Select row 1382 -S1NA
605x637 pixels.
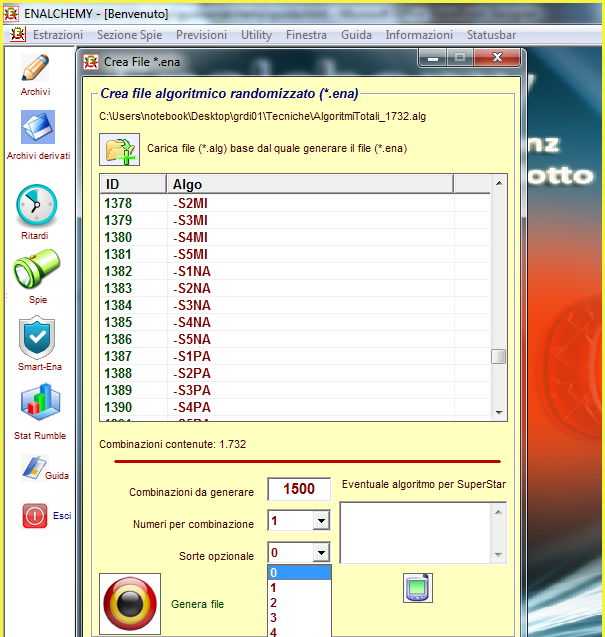click(x=295, y=271)
